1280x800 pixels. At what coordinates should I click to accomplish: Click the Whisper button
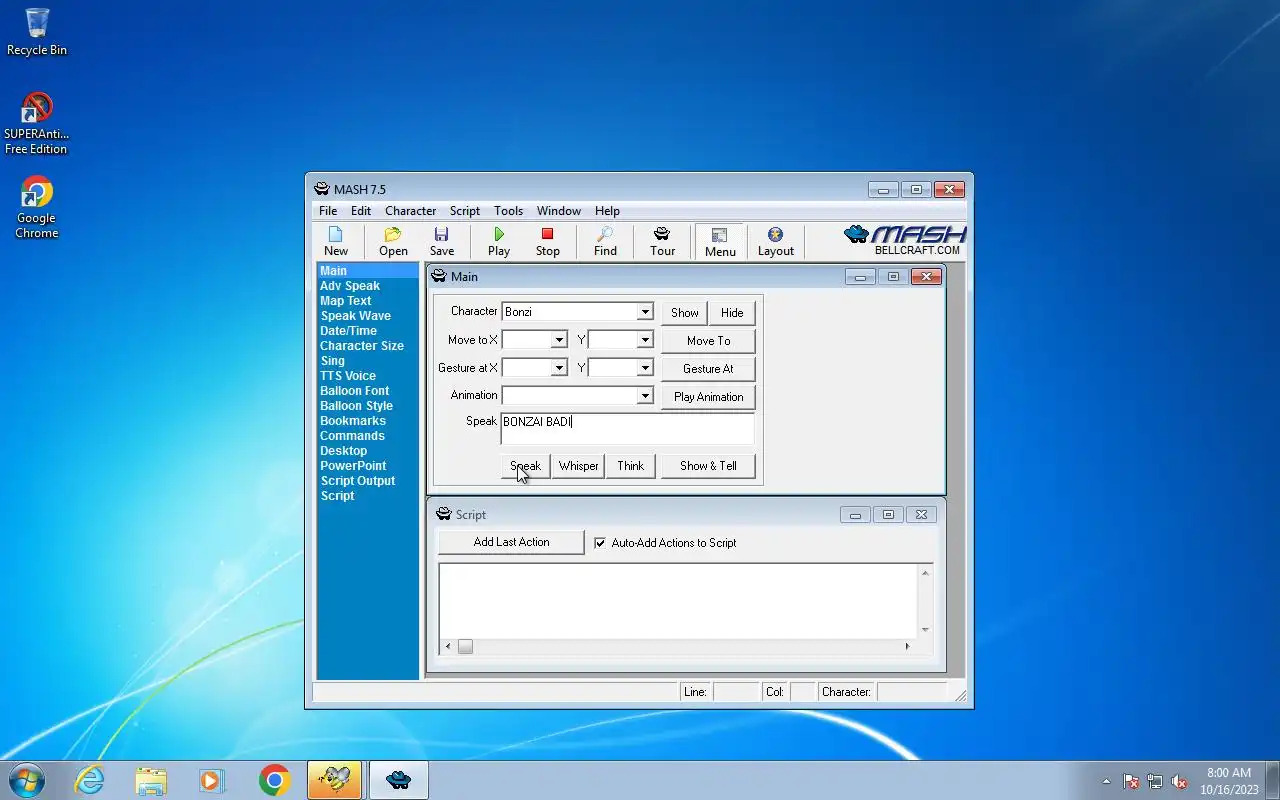578,466
